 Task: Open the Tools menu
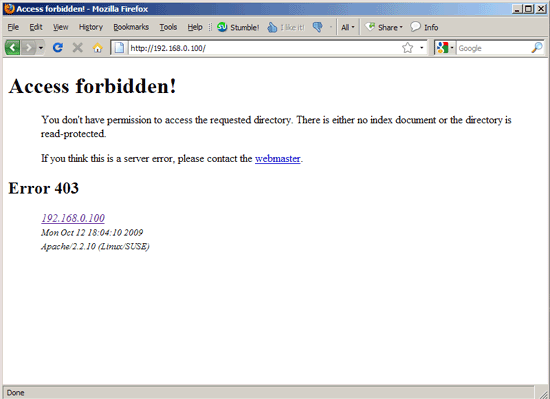[168, 27]
